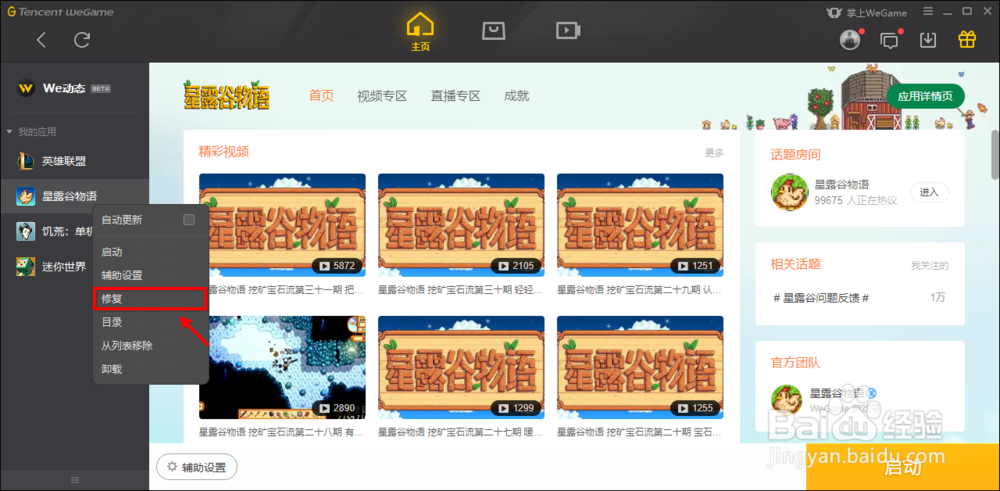Click the vertical scrollbar on the right

(995, 156)
